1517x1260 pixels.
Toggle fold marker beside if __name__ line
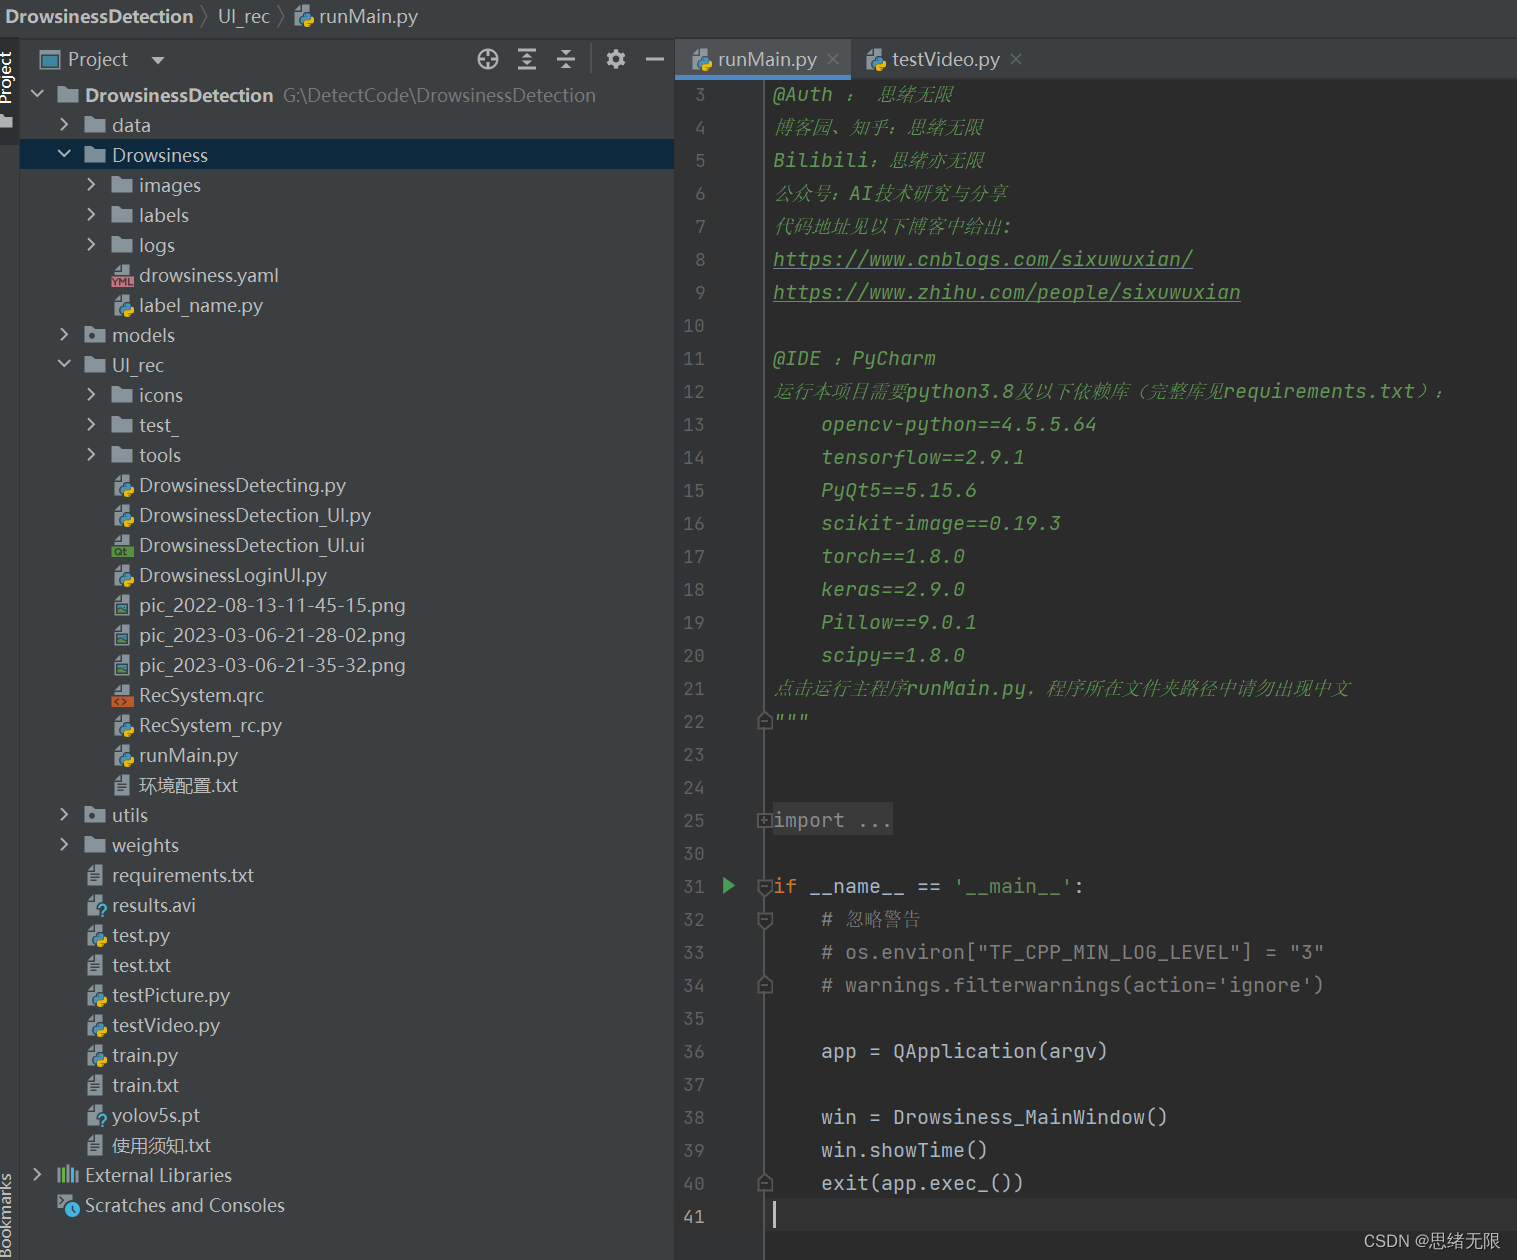(765, 886)
